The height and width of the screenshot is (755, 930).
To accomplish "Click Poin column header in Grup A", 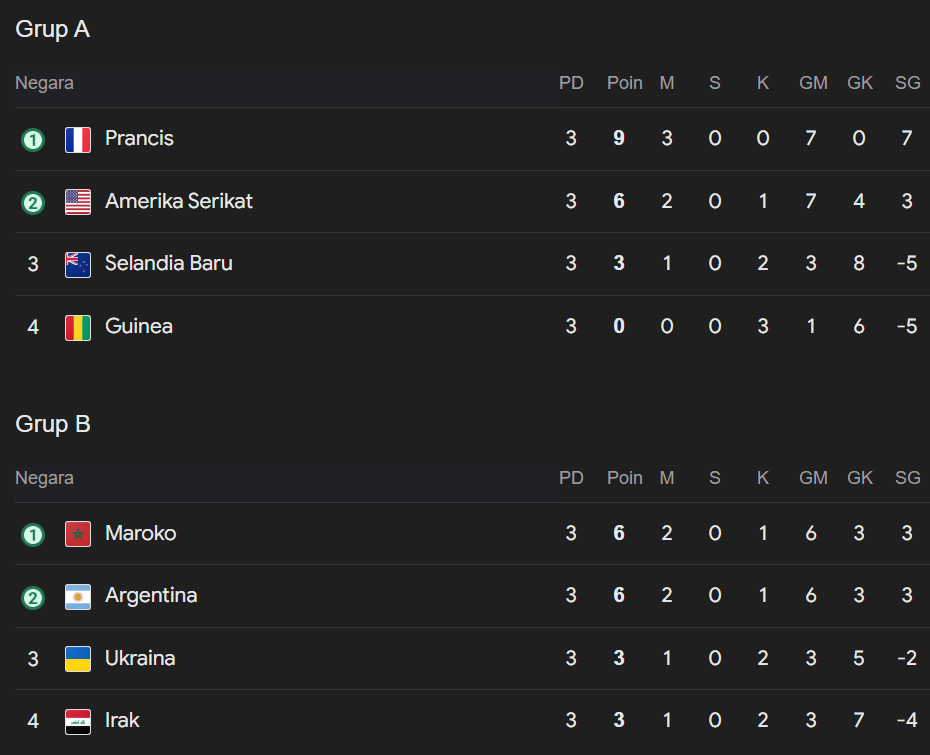I will 625,83.
